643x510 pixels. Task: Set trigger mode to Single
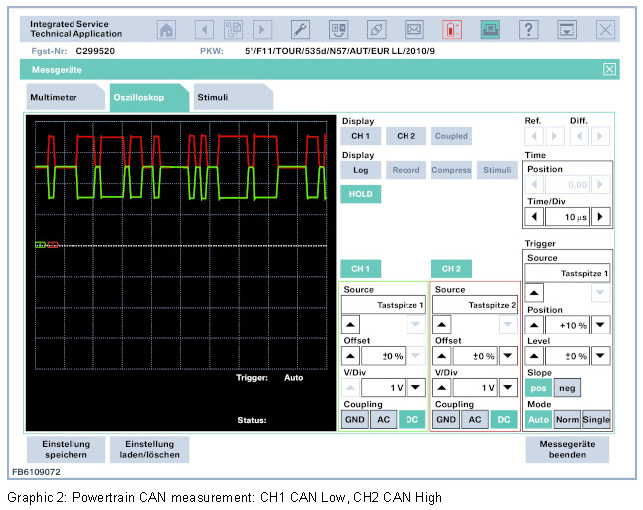tap(596, 420)
